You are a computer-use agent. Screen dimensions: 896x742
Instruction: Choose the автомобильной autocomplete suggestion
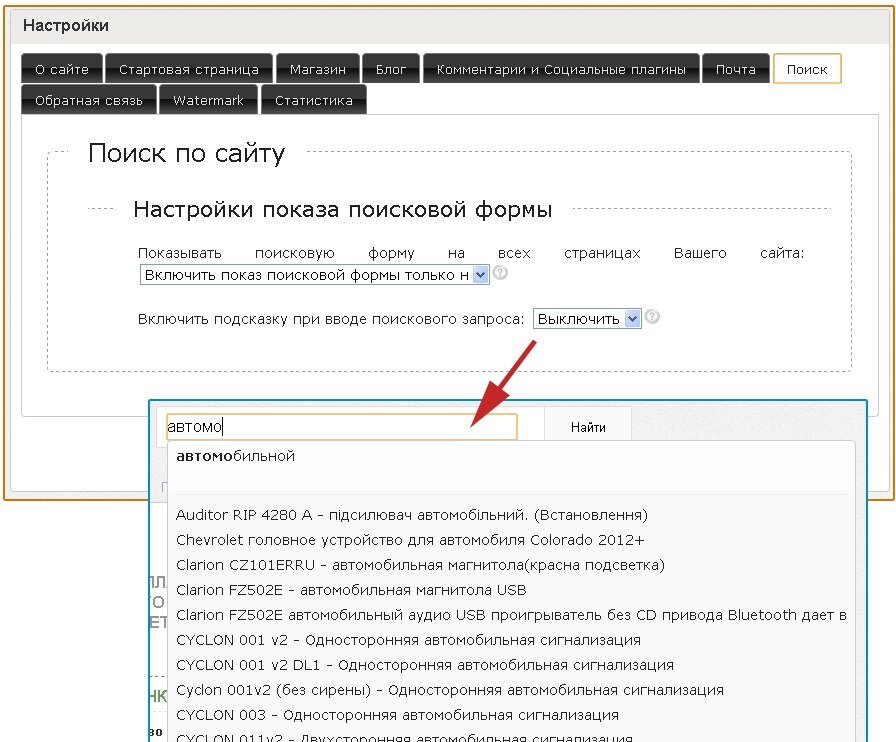point(236,456)
